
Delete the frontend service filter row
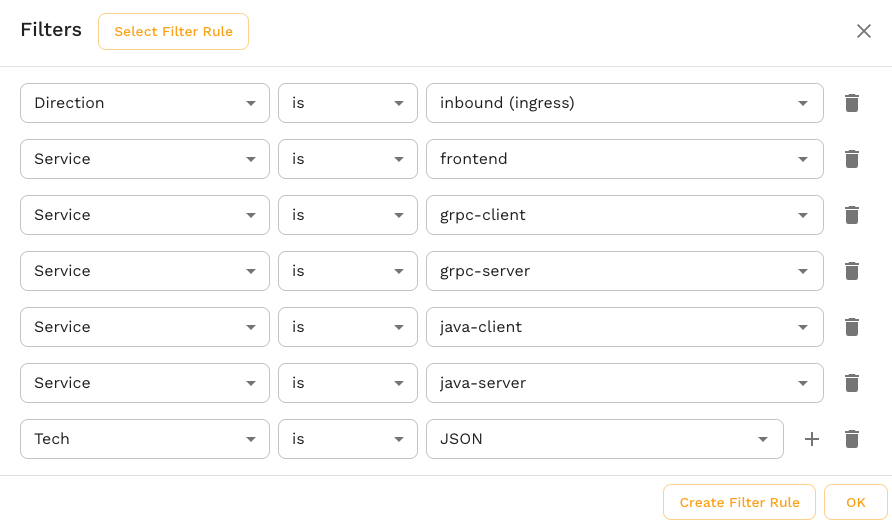pyautogui.click(x=852, y=159)
